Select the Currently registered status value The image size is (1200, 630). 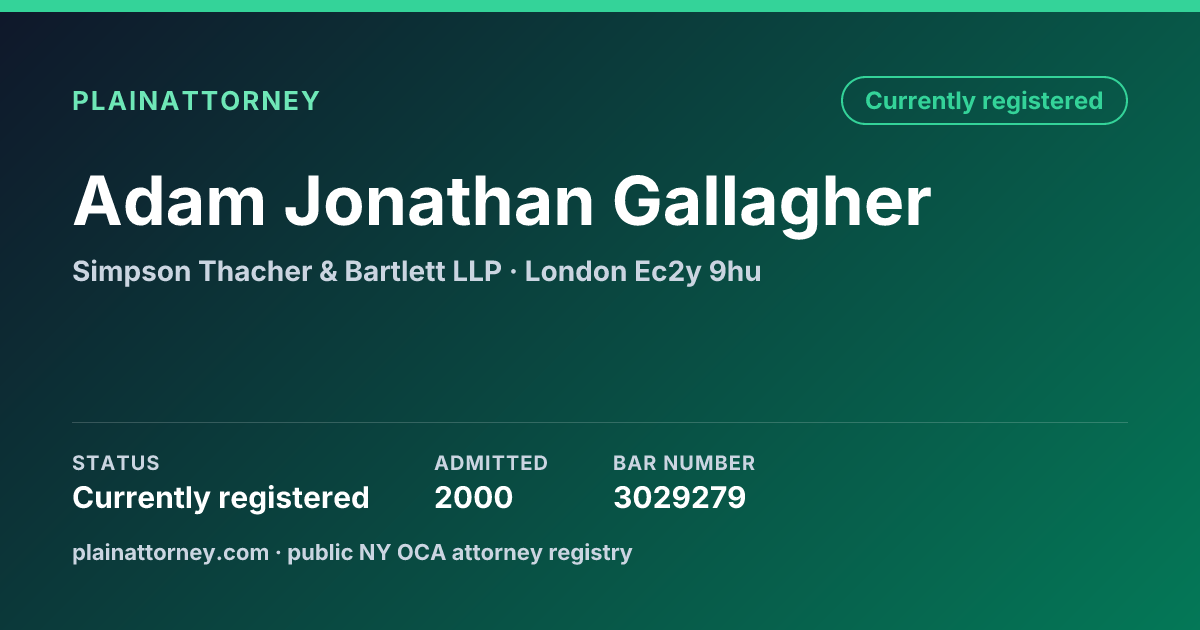221,497
